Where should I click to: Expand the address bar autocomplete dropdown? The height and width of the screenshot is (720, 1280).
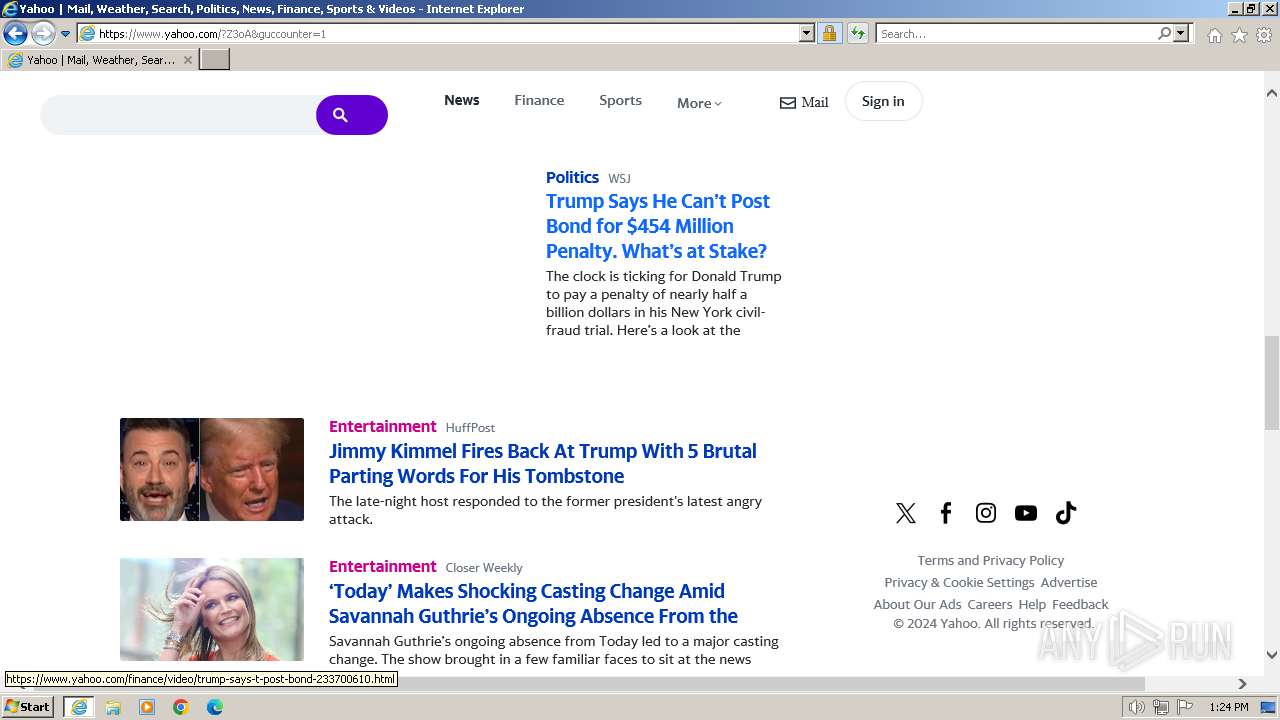(807, 33)
